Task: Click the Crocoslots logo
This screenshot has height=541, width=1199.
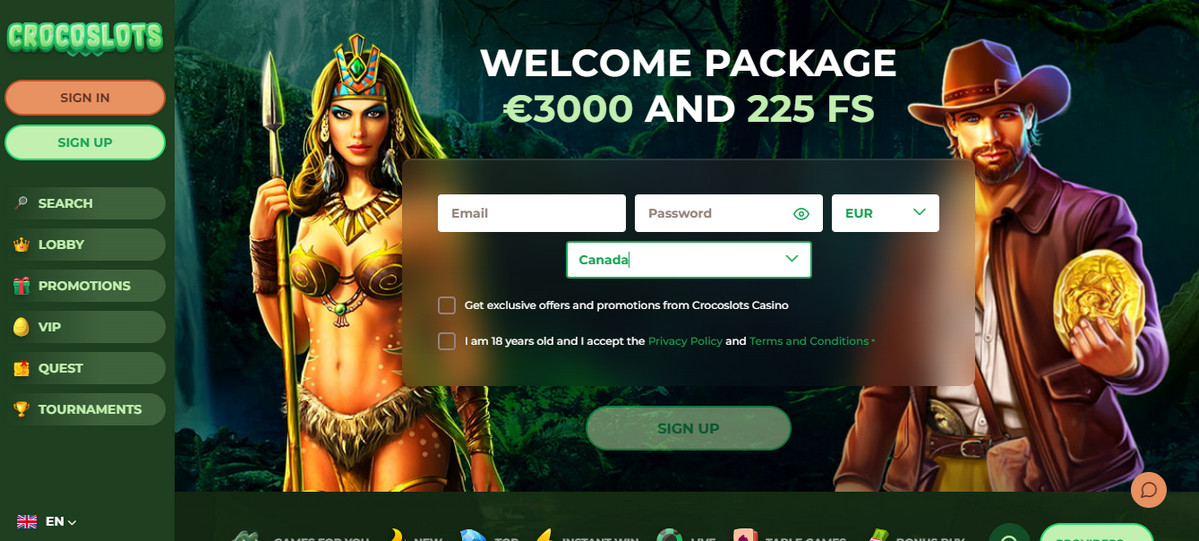Action: [85, 37]
